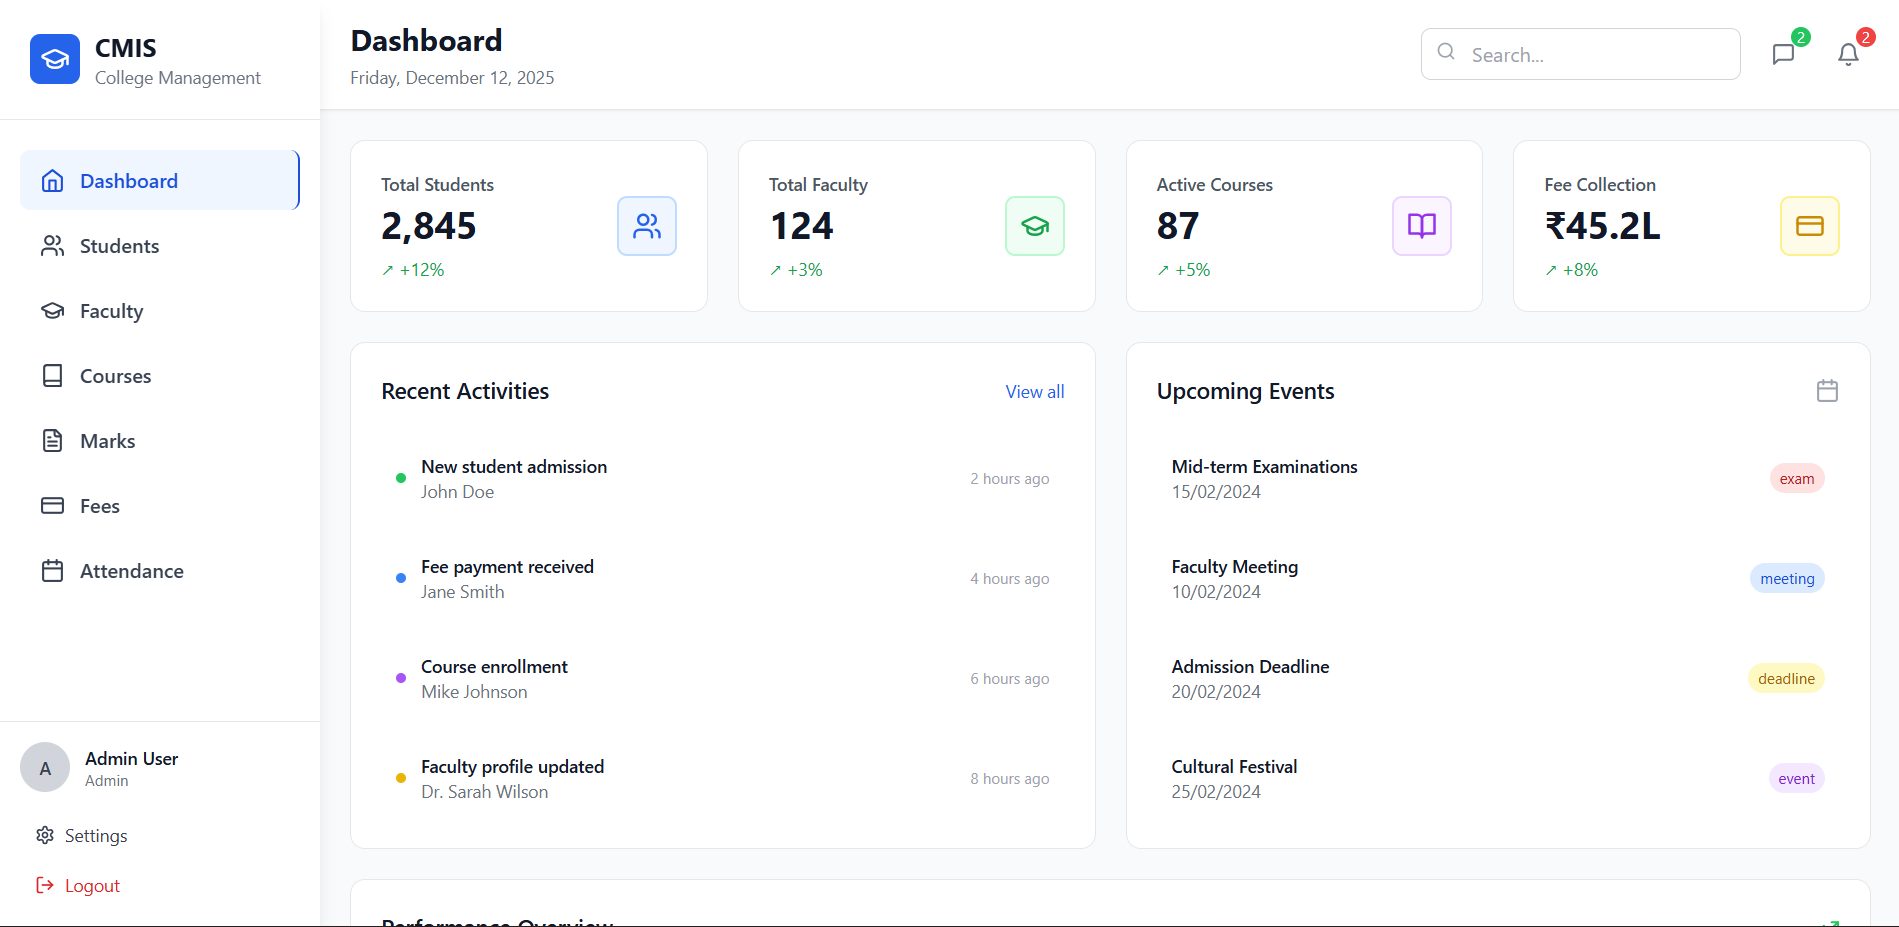This screenshot has height=927, width=1899.
Task: Open the Faculty Meeting event
Action: pos(1498,579)
